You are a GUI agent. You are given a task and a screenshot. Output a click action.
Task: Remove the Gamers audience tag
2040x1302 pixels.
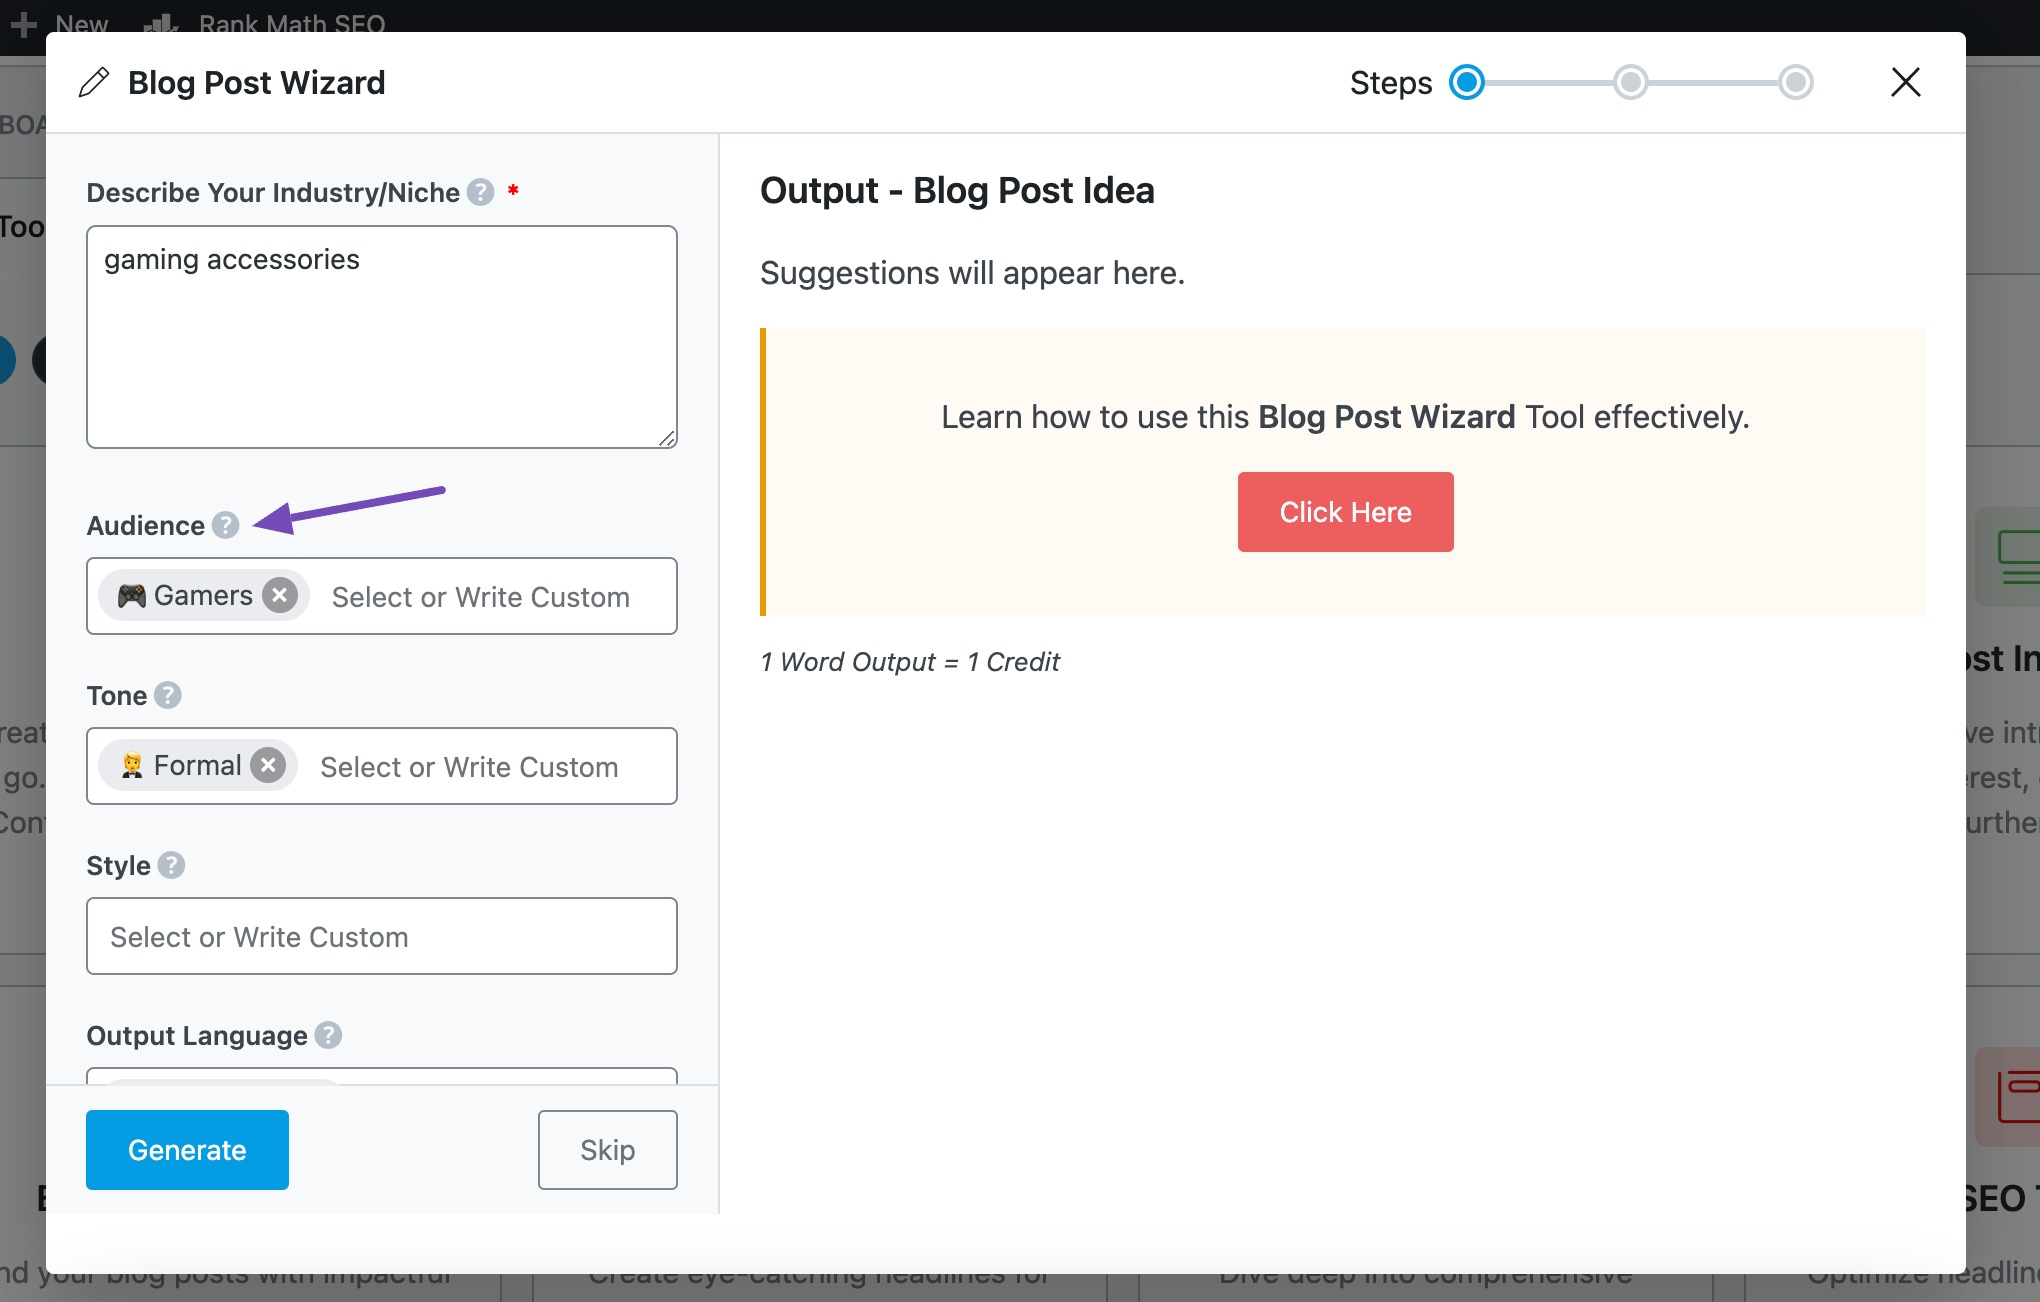coord(280,595)
